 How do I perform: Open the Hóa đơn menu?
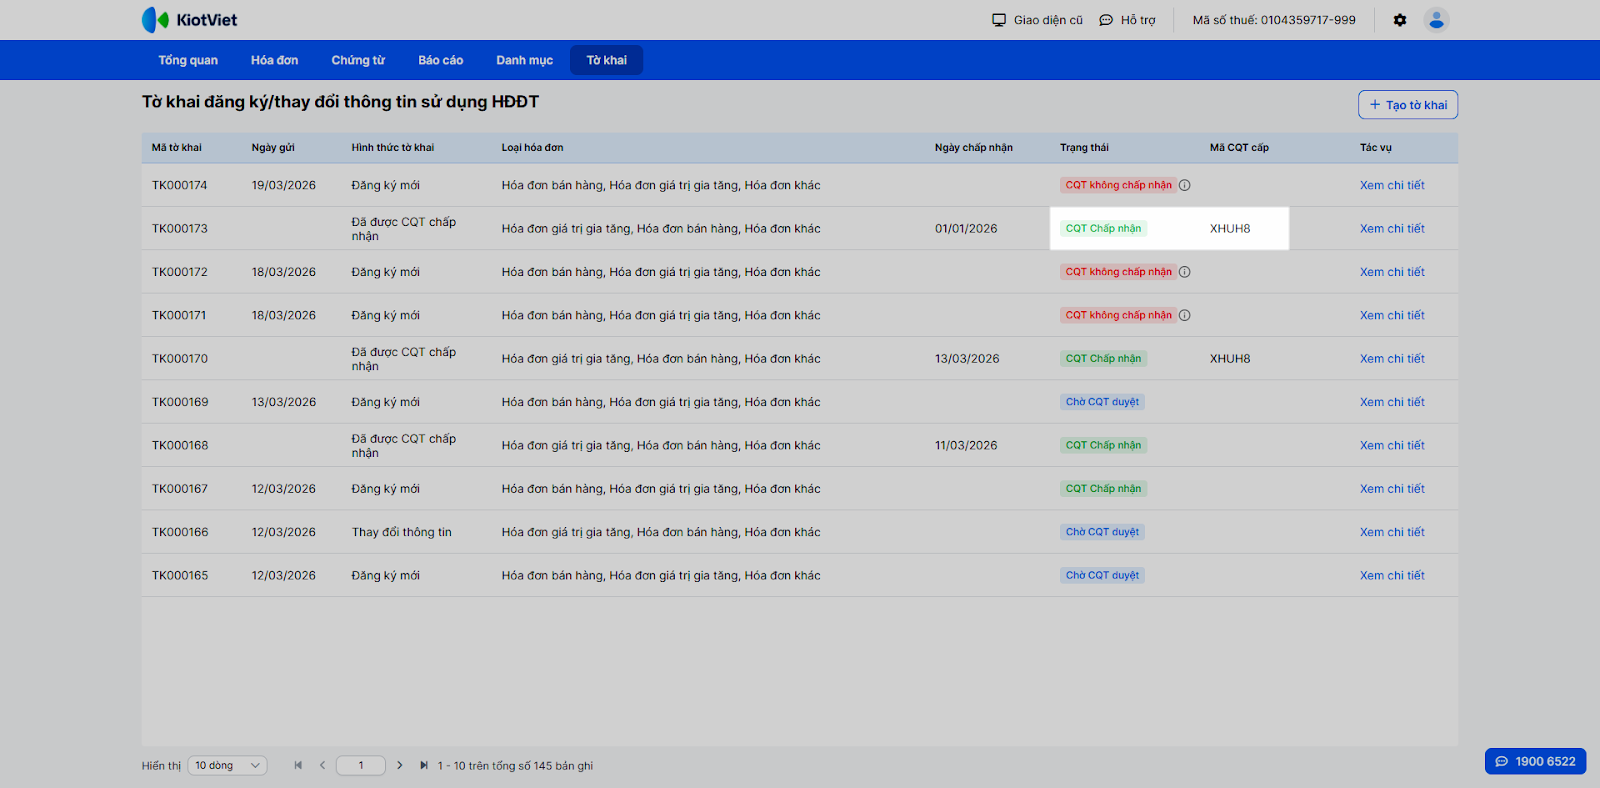pyautogui.click(x=275, y=60)
